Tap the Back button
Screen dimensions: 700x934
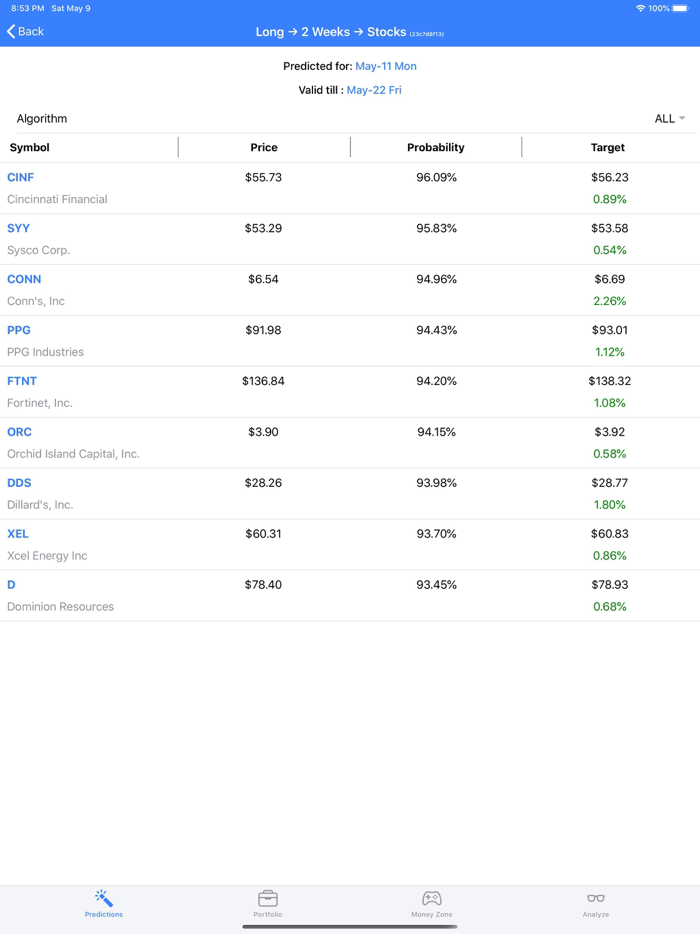click(x=26, y=31)
